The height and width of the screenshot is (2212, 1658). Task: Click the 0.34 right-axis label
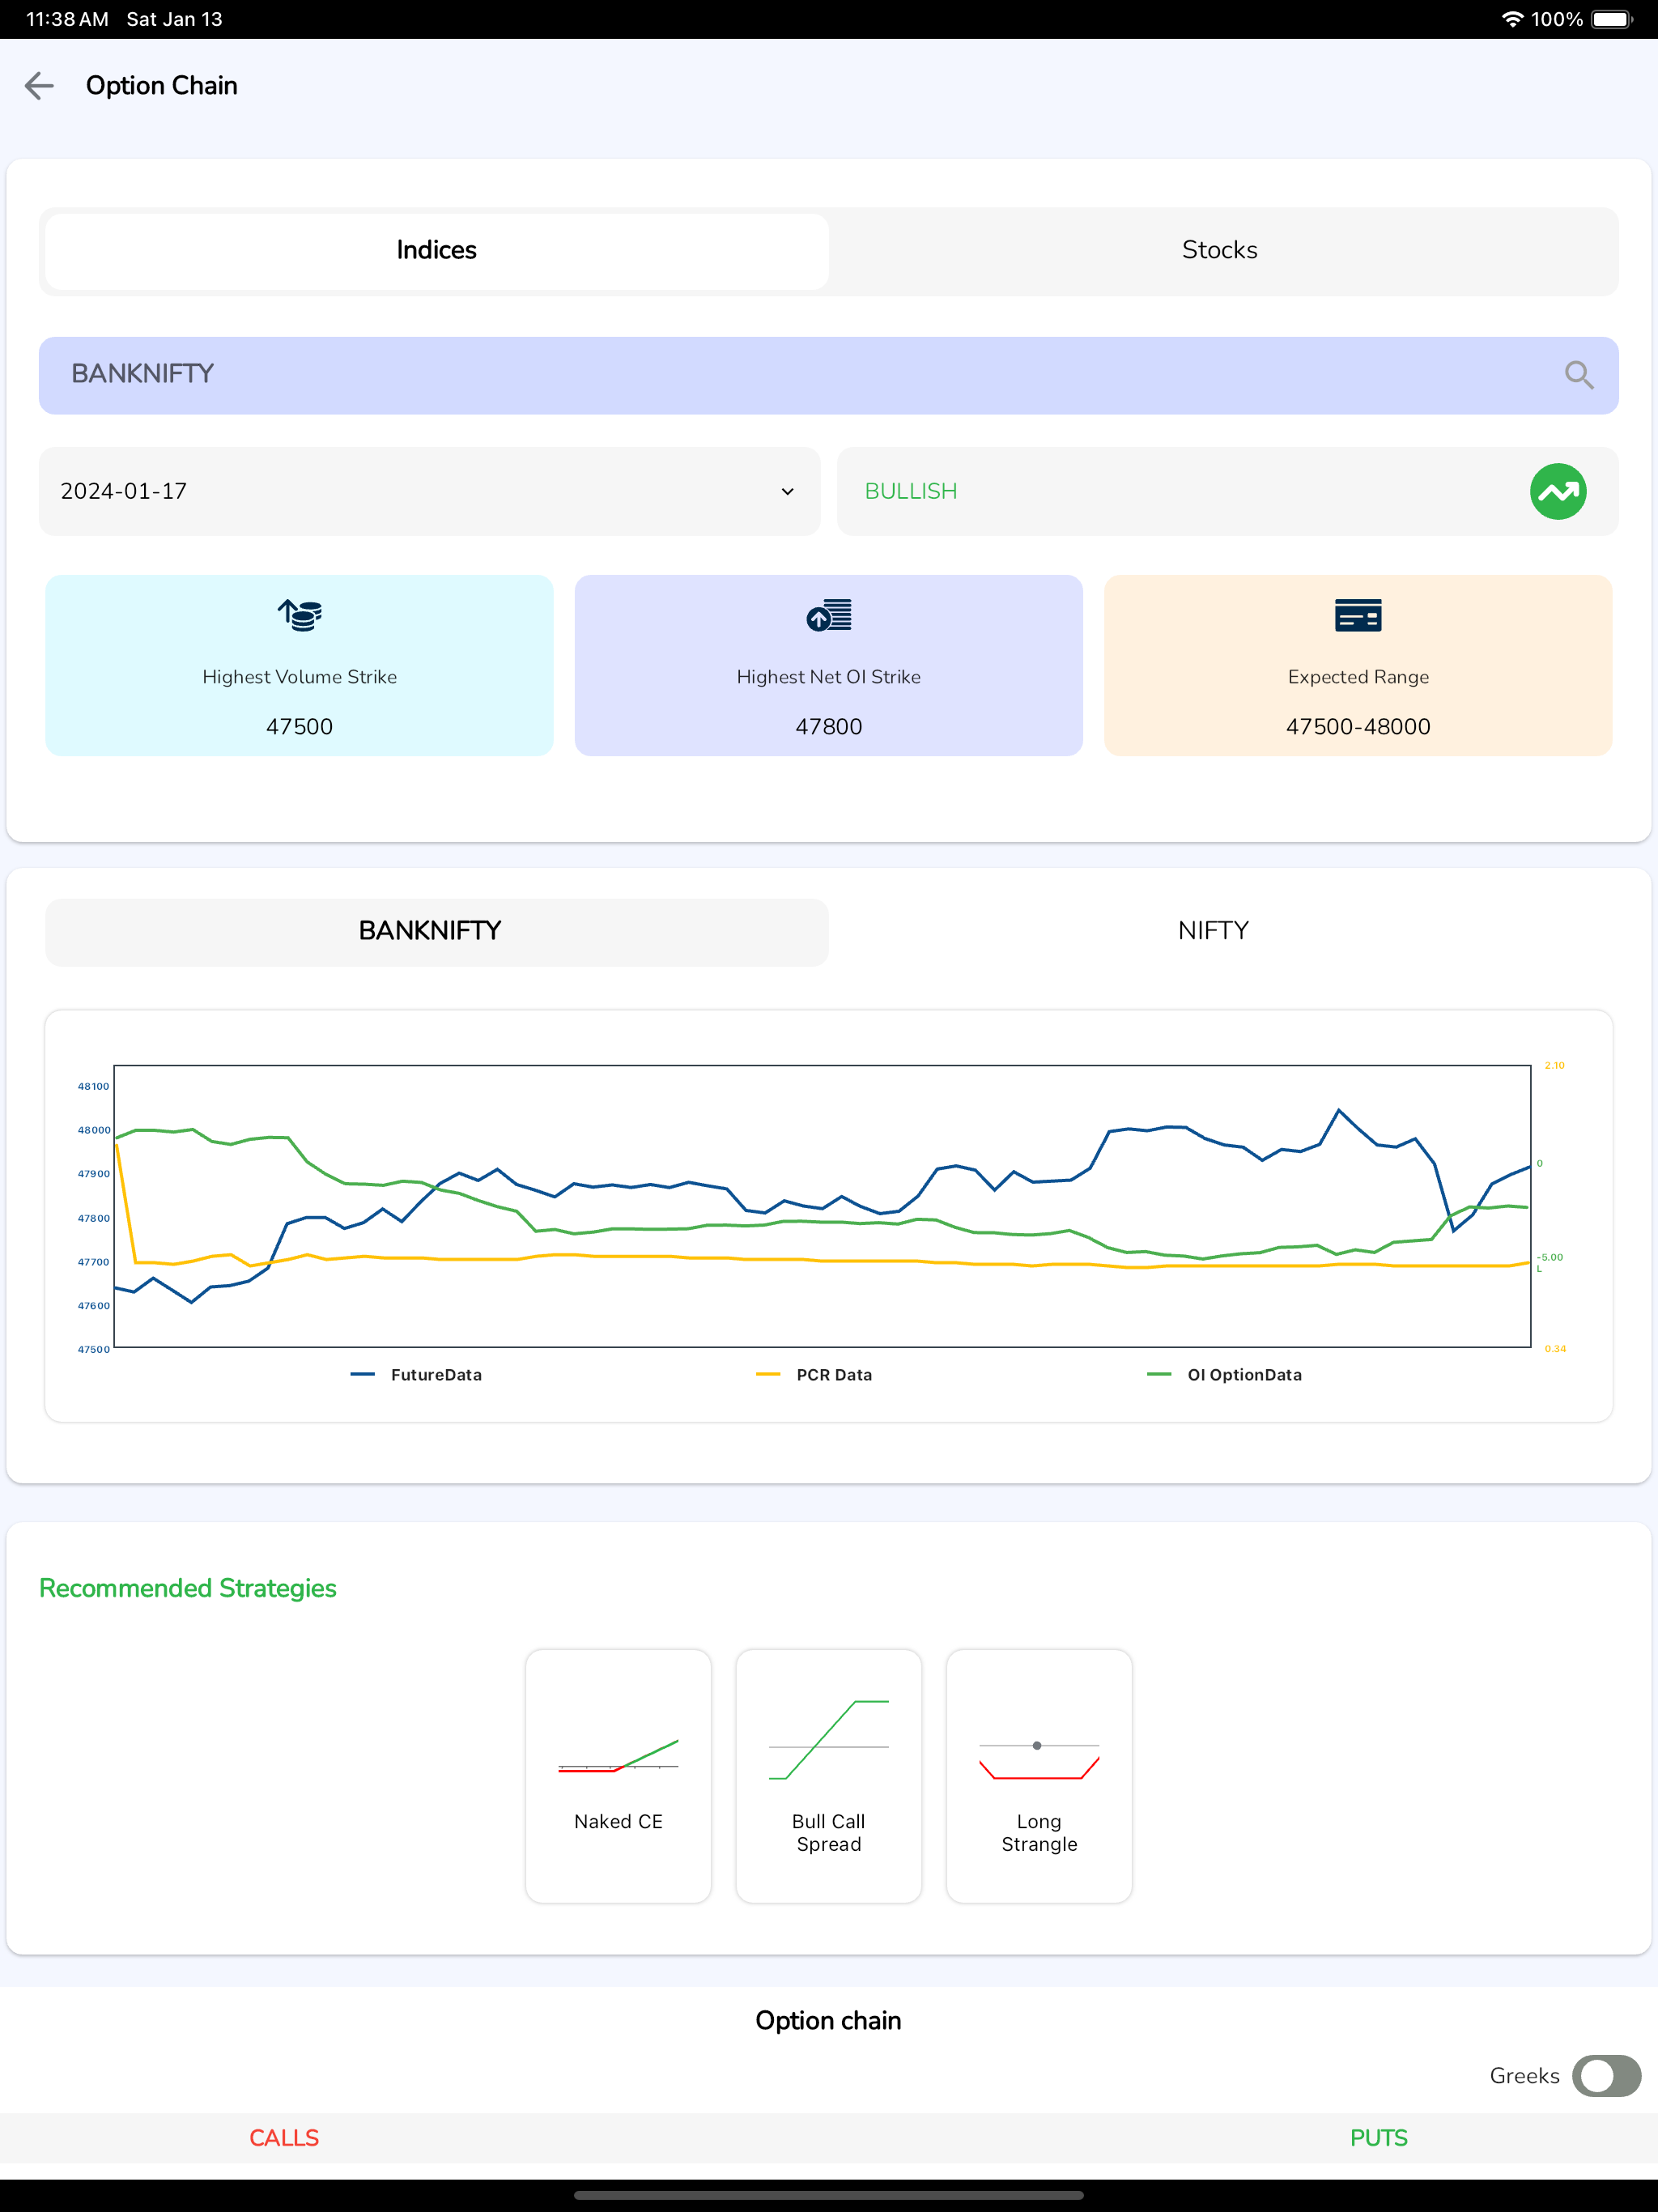click(x=1555, y=1348)
